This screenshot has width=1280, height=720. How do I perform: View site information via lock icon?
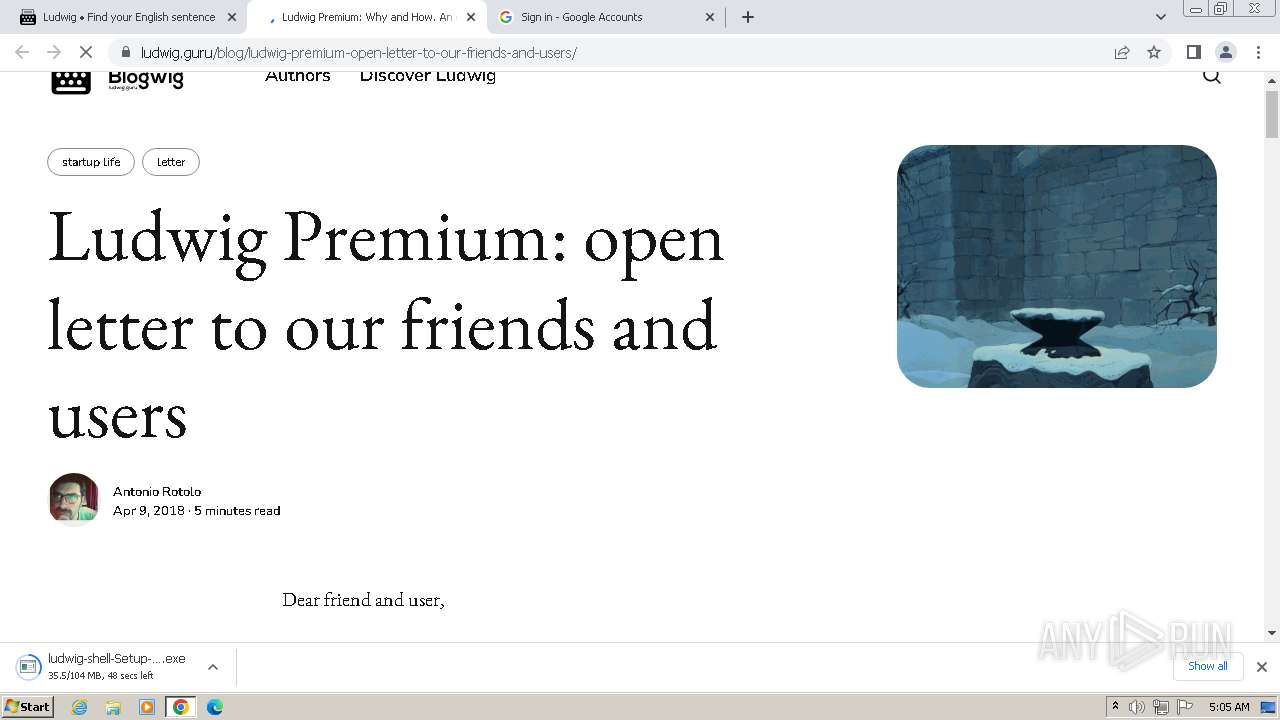[x=126, y=52]
